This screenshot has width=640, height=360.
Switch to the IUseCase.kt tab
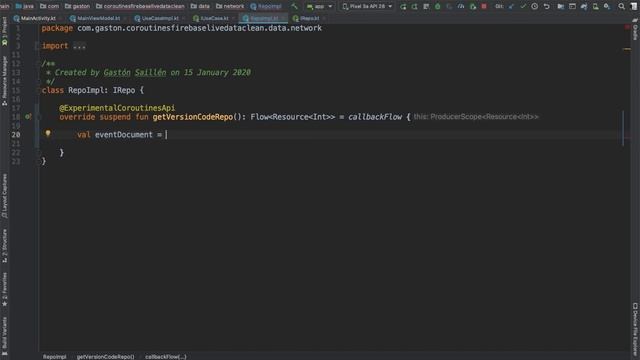click(x=214, y=18)
